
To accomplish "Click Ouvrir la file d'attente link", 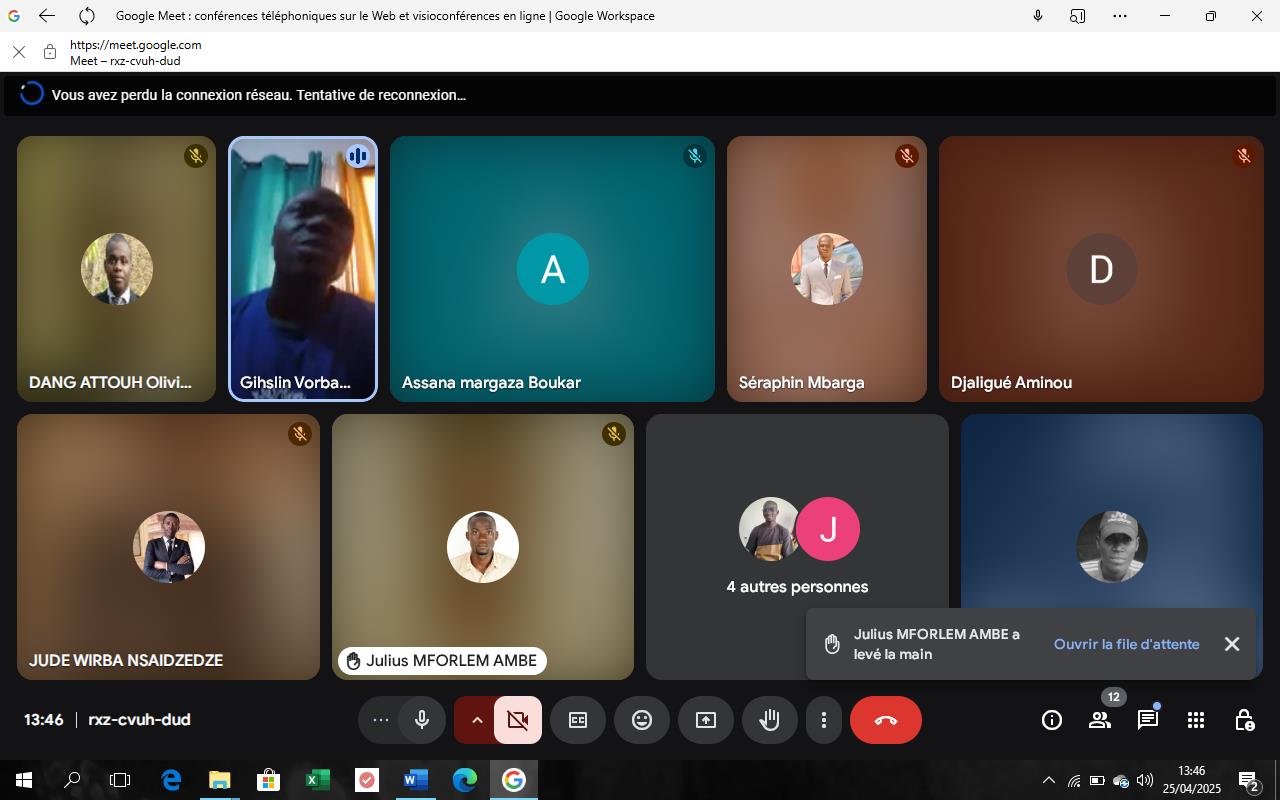I will click(1126, 644).
